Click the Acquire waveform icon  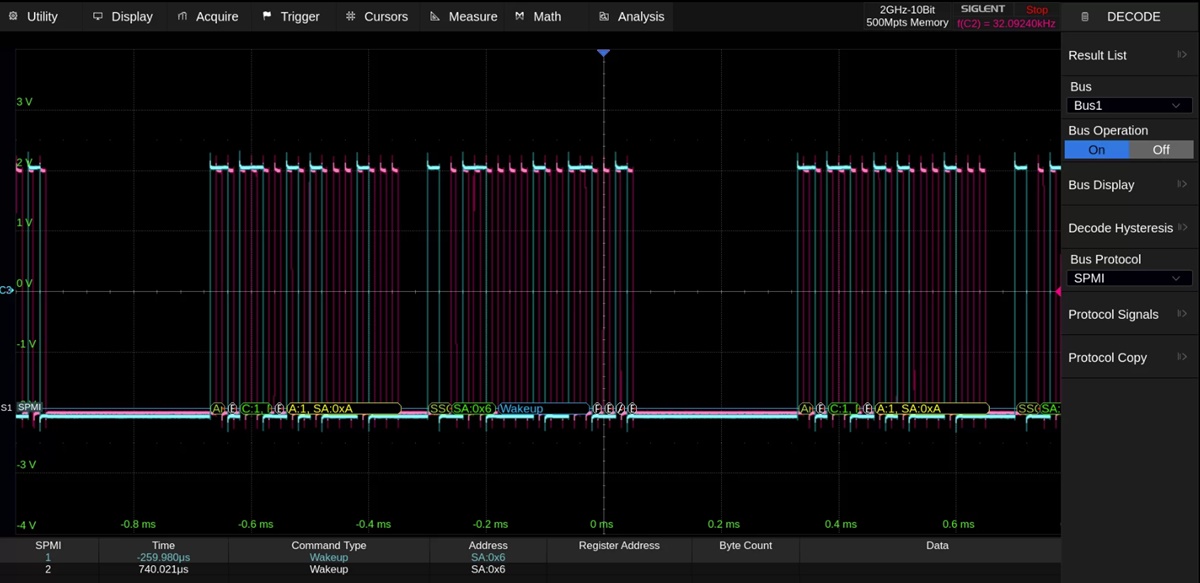tap(182, 17)
